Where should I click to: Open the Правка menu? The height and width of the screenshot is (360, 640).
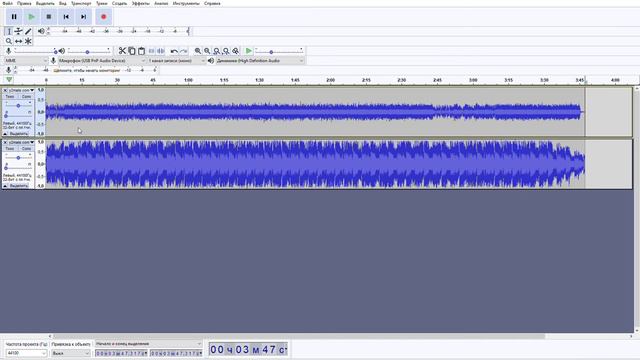pyautogui.click(x=24, y=3)
